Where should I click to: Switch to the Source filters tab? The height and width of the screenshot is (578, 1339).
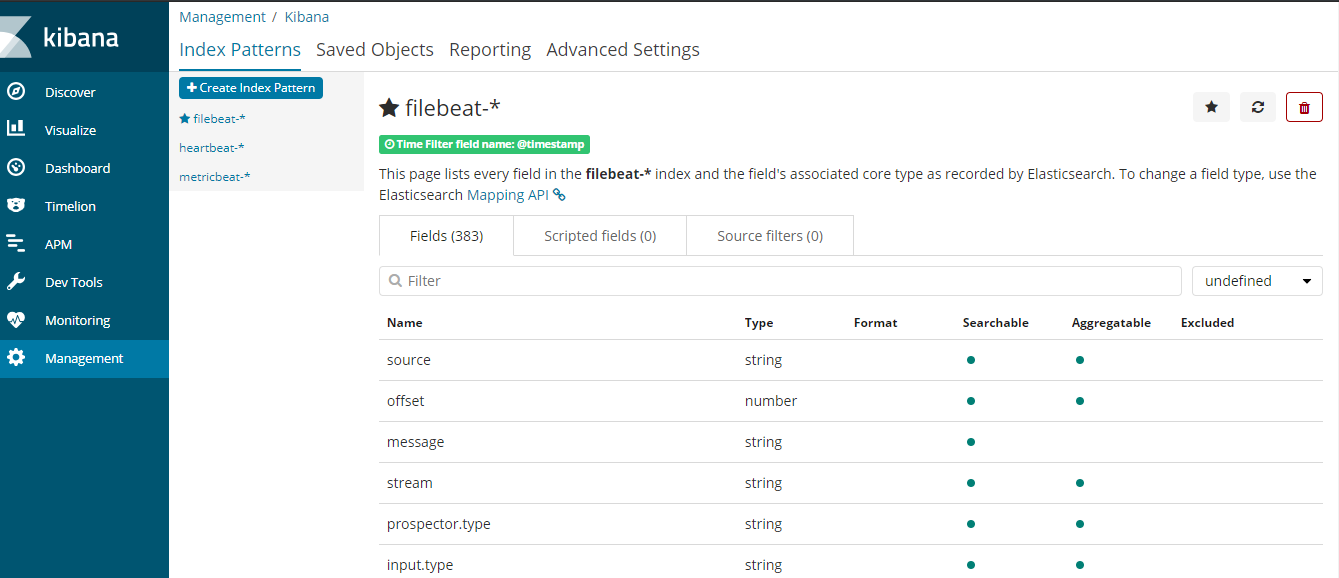coord(769,236)
